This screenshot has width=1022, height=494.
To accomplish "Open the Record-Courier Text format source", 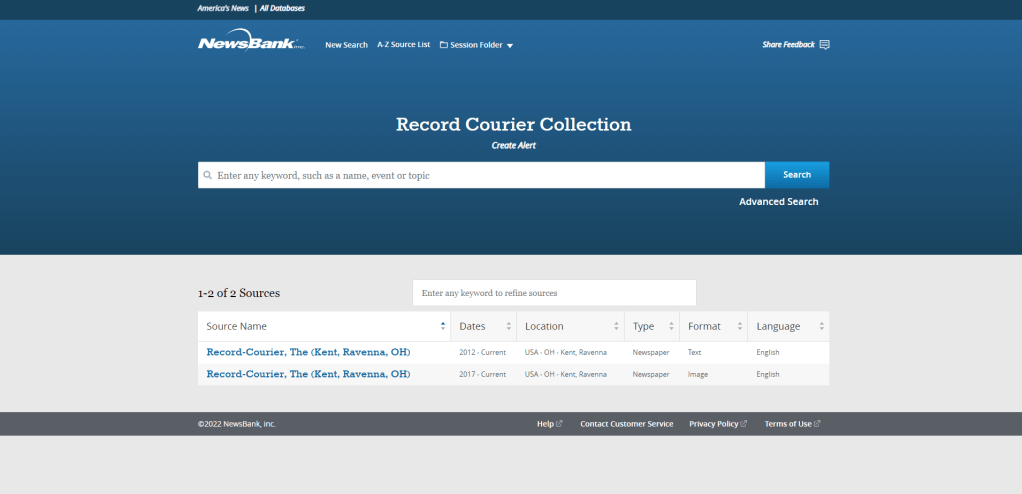I will coord(308,352).
